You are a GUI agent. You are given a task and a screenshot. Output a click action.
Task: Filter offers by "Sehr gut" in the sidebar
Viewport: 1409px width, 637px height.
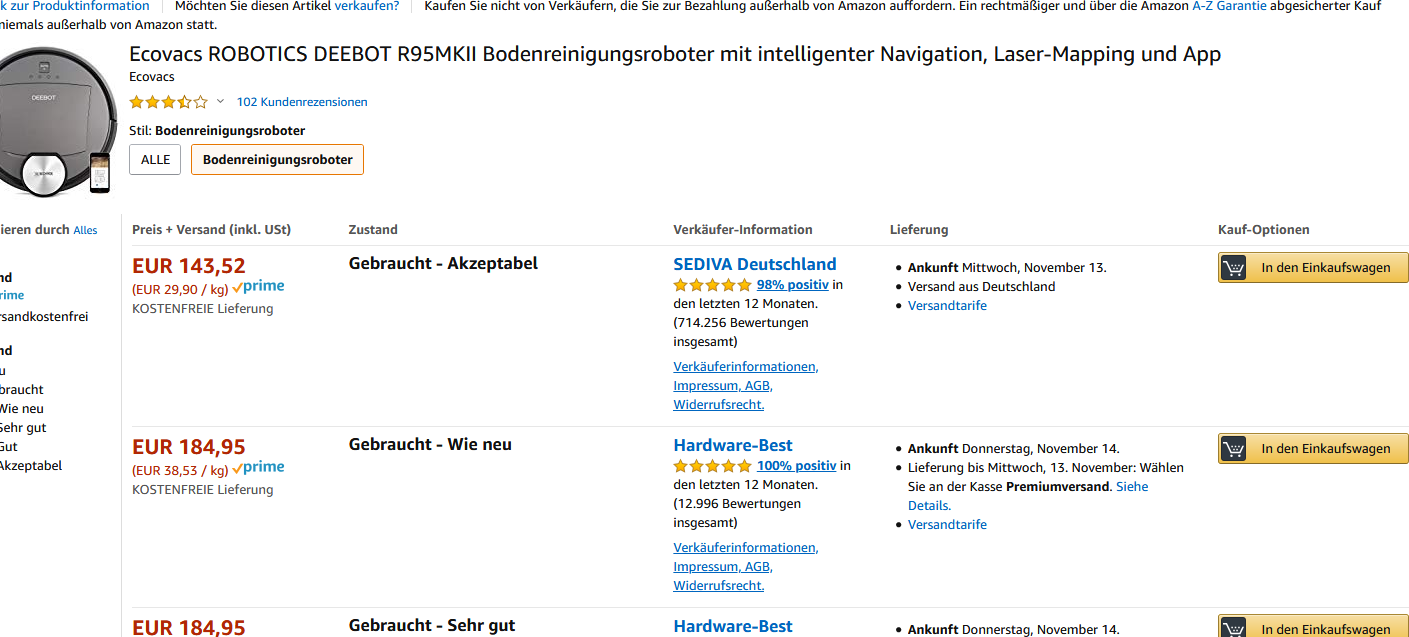(x=22, y=428)
